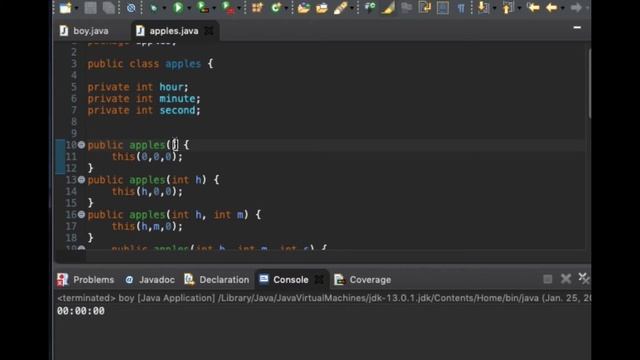
Task: Toggle the breadcrumb toolbar icon
Action: click(370, 7)
